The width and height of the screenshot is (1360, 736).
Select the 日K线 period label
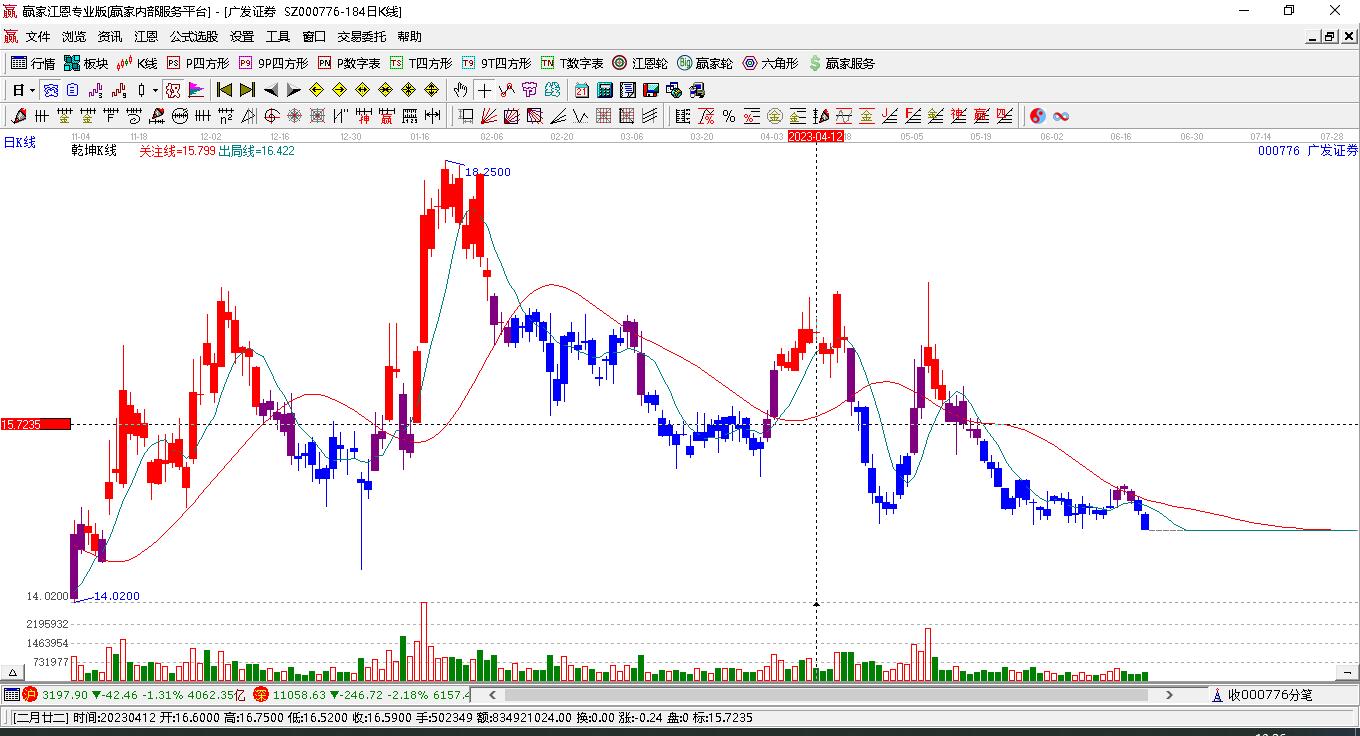19,142
